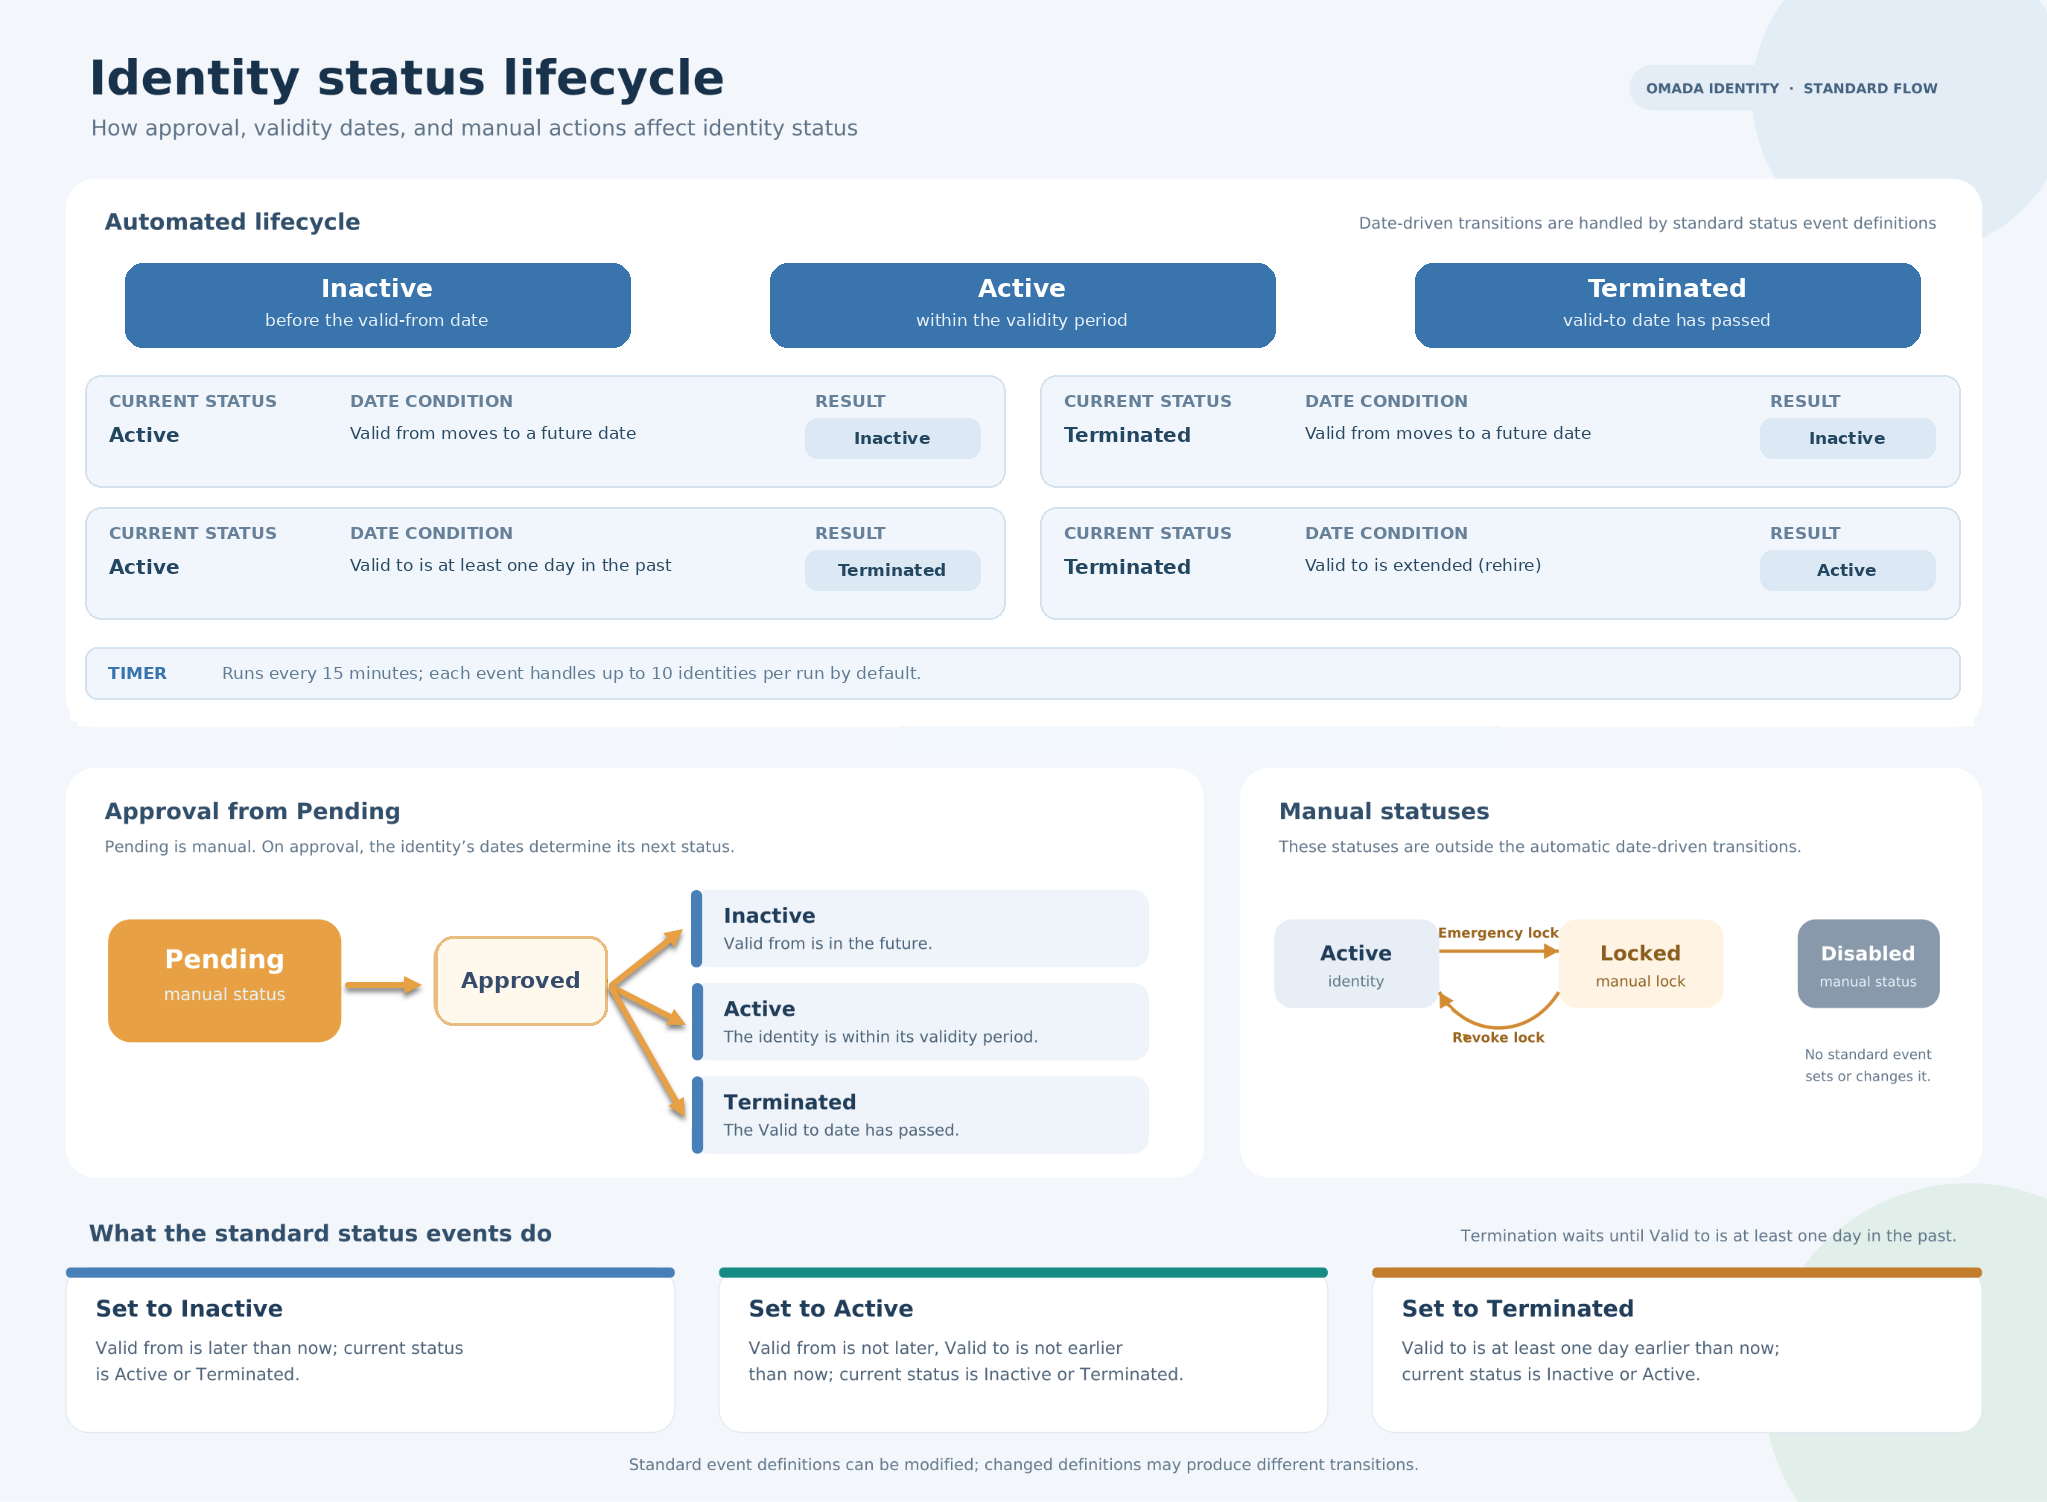Select the Inactive 'before the valid-from date' box
2047x1502 pixels.
[x=377, y=305]
